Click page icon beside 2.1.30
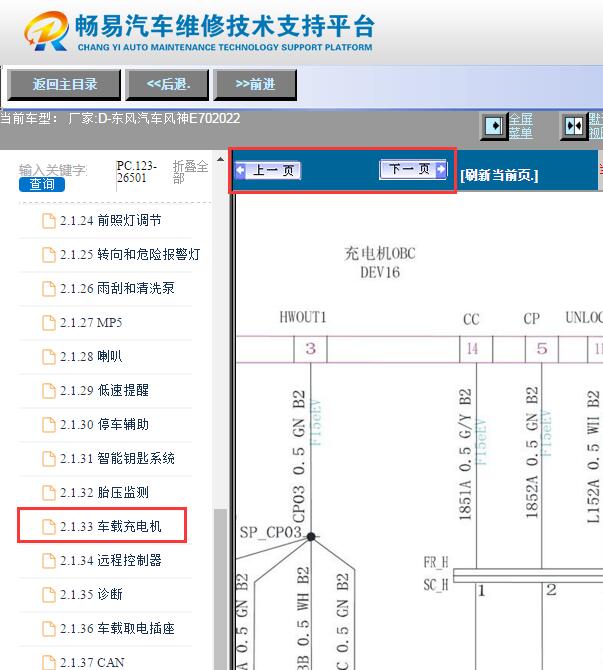This screenshot has width=603, height=670. click(x=49, y=425)
